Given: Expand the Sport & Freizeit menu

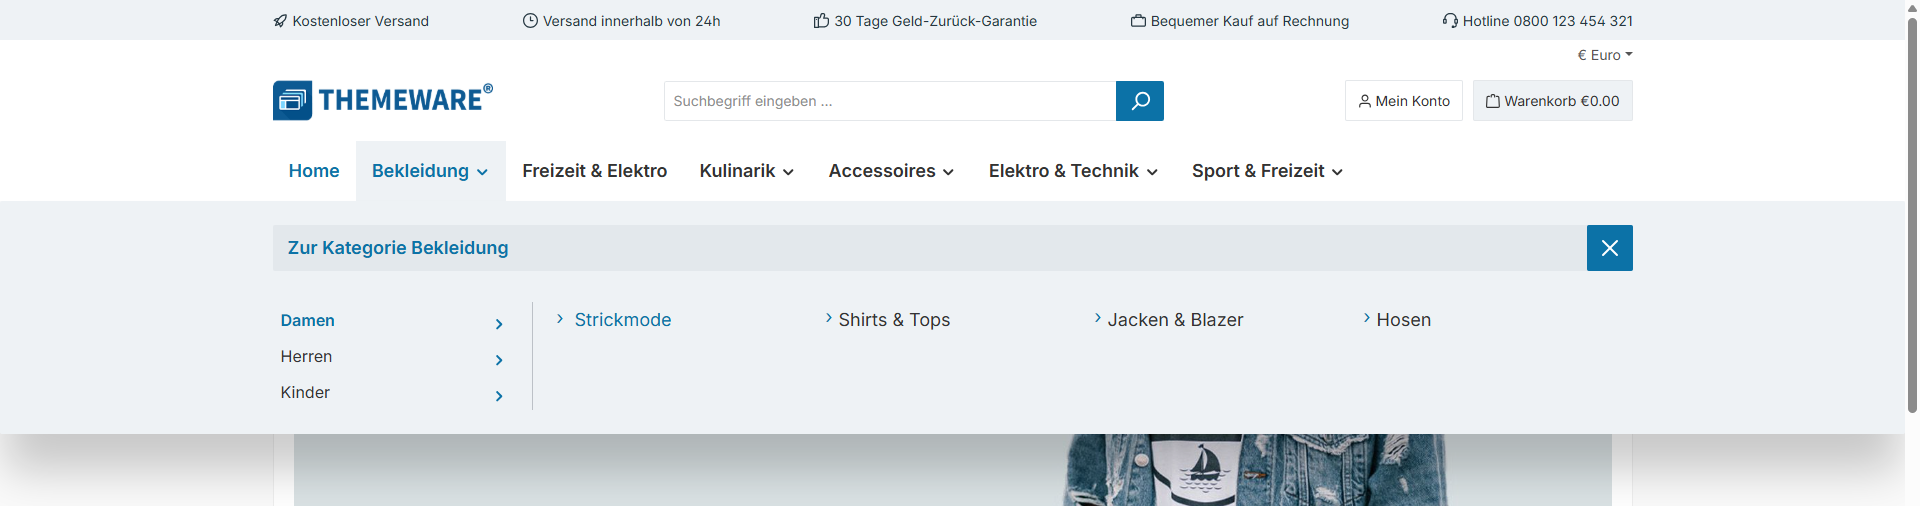Looking at the screenshot, I should [x=1267, y=171].
